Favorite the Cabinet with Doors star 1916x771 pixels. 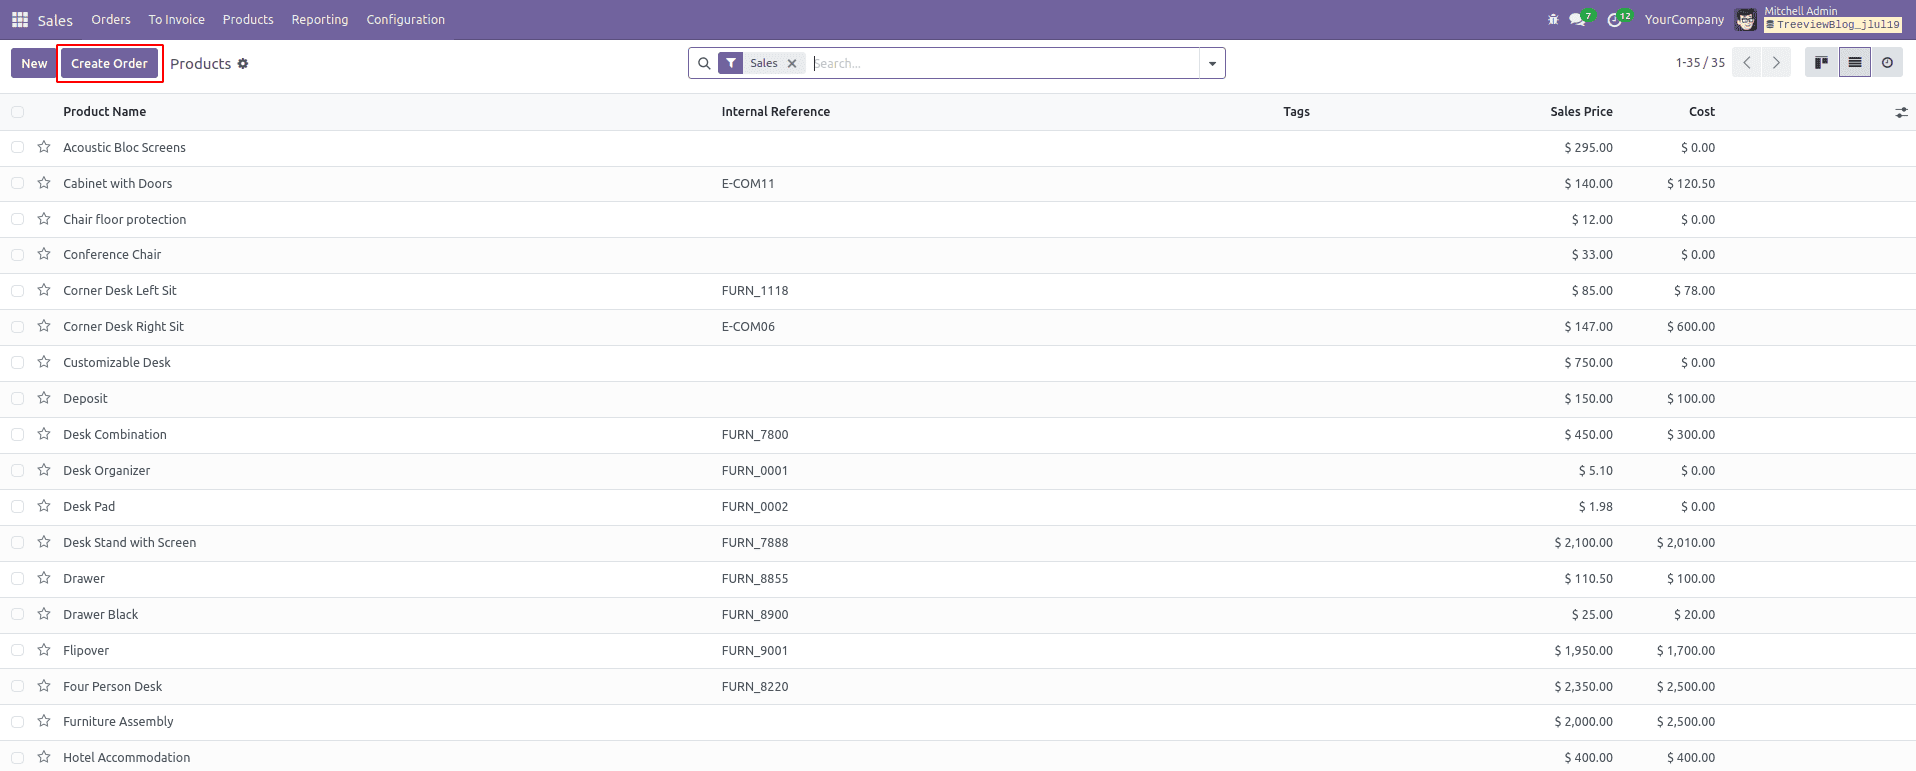pos(44,183)
